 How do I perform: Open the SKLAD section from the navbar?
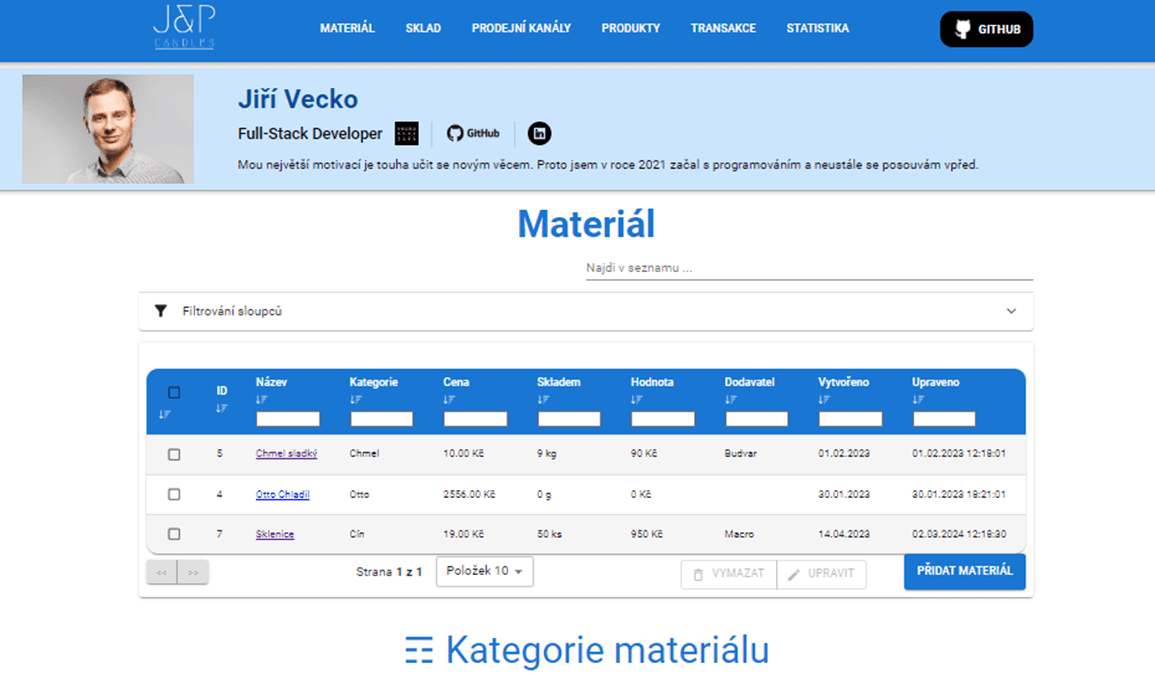423,29
